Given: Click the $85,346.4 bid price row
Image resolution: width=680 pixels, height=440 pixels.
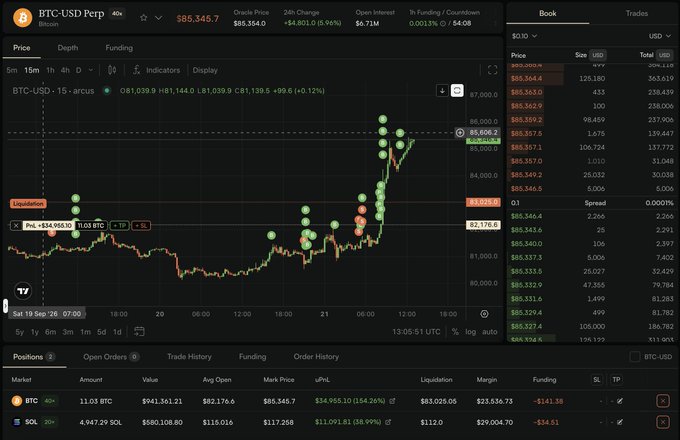Looking at the screenshot, I should click(x=592, y=216).
